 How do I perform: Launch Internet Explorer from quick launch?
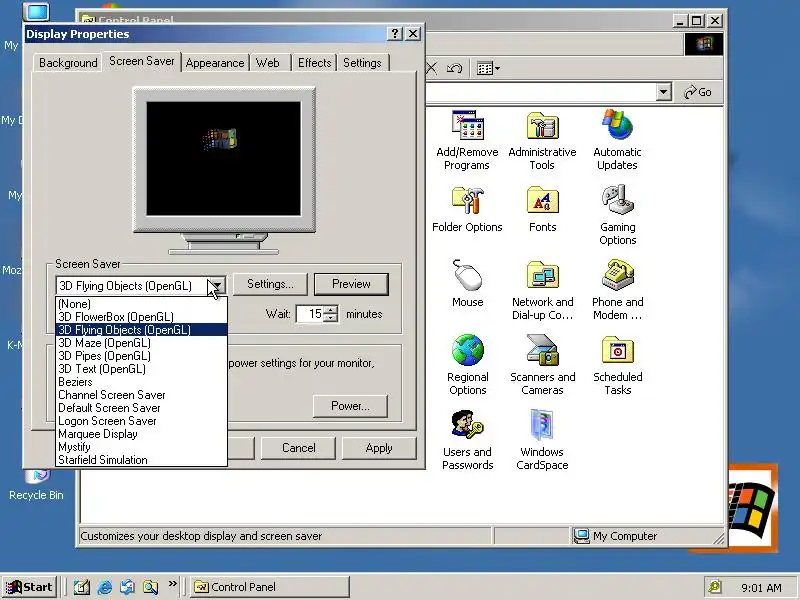105,587
